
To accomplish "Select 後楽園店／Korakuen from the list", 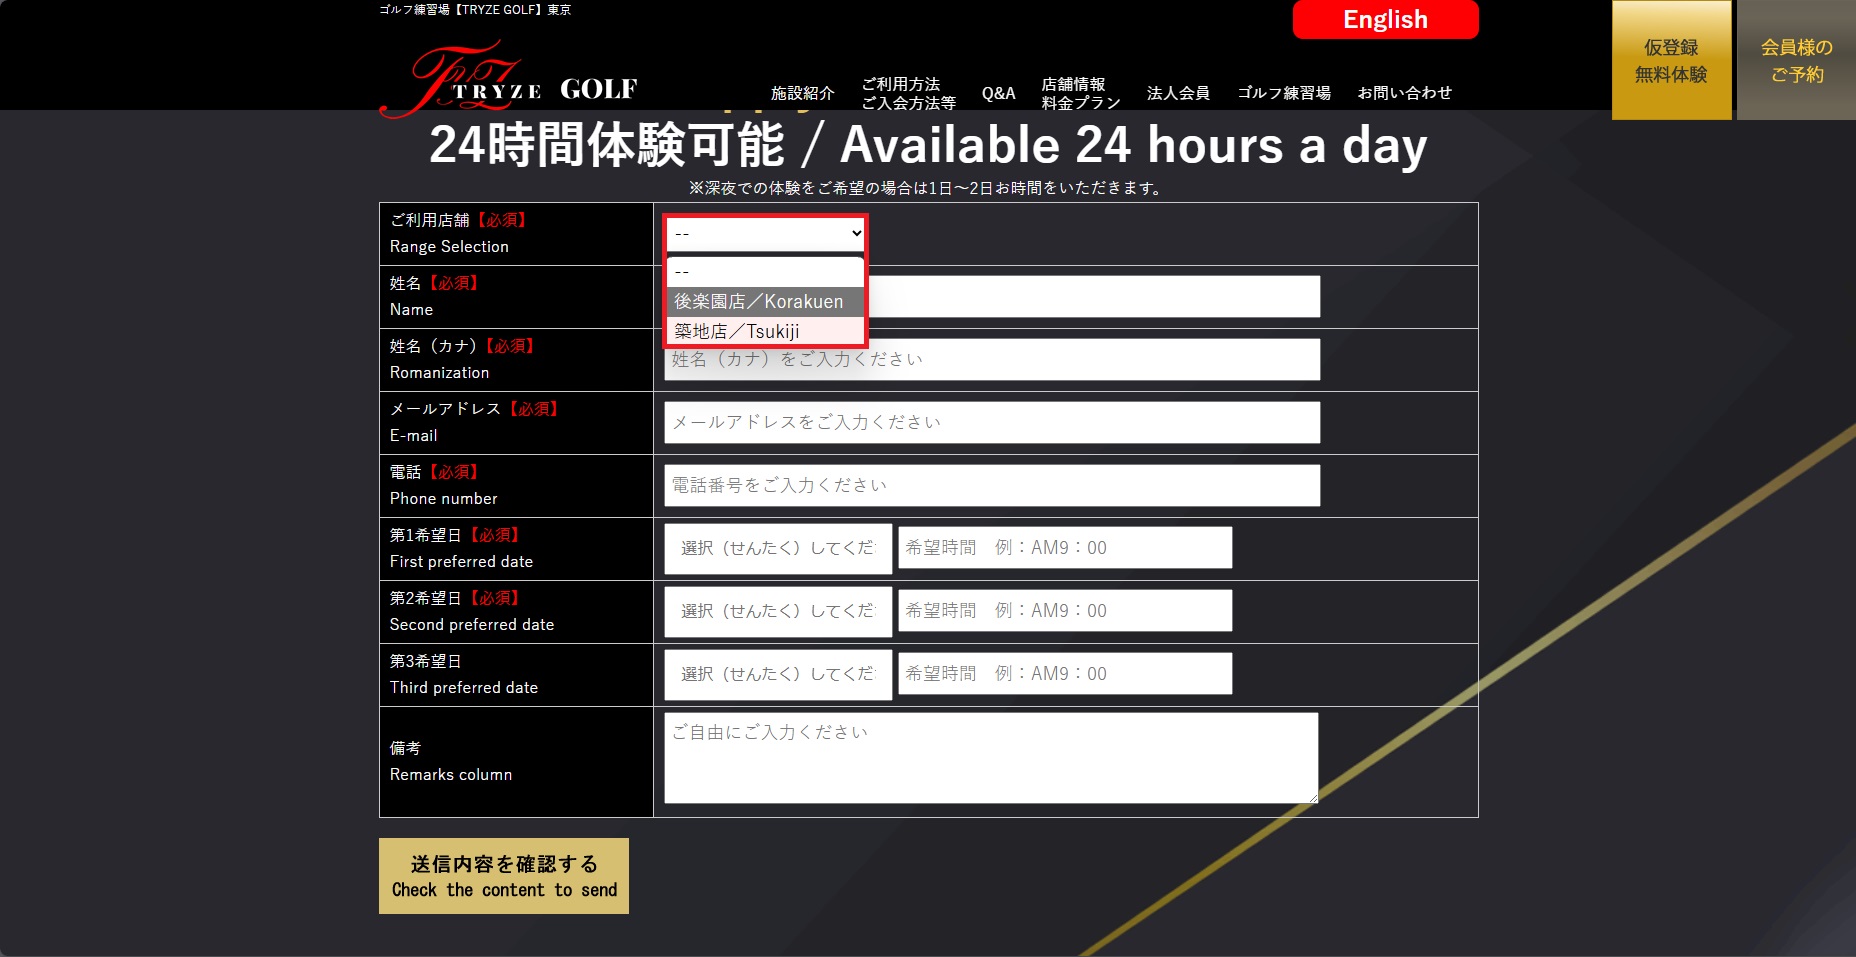I will pos(765,301).
